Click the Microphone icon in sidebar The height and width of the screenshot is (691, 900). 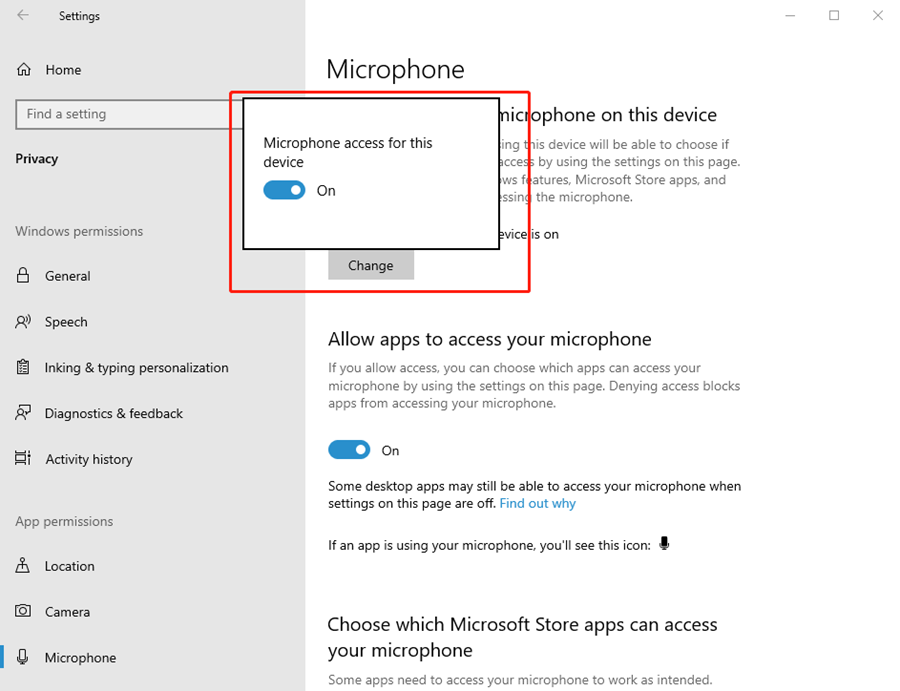point(22,657)
